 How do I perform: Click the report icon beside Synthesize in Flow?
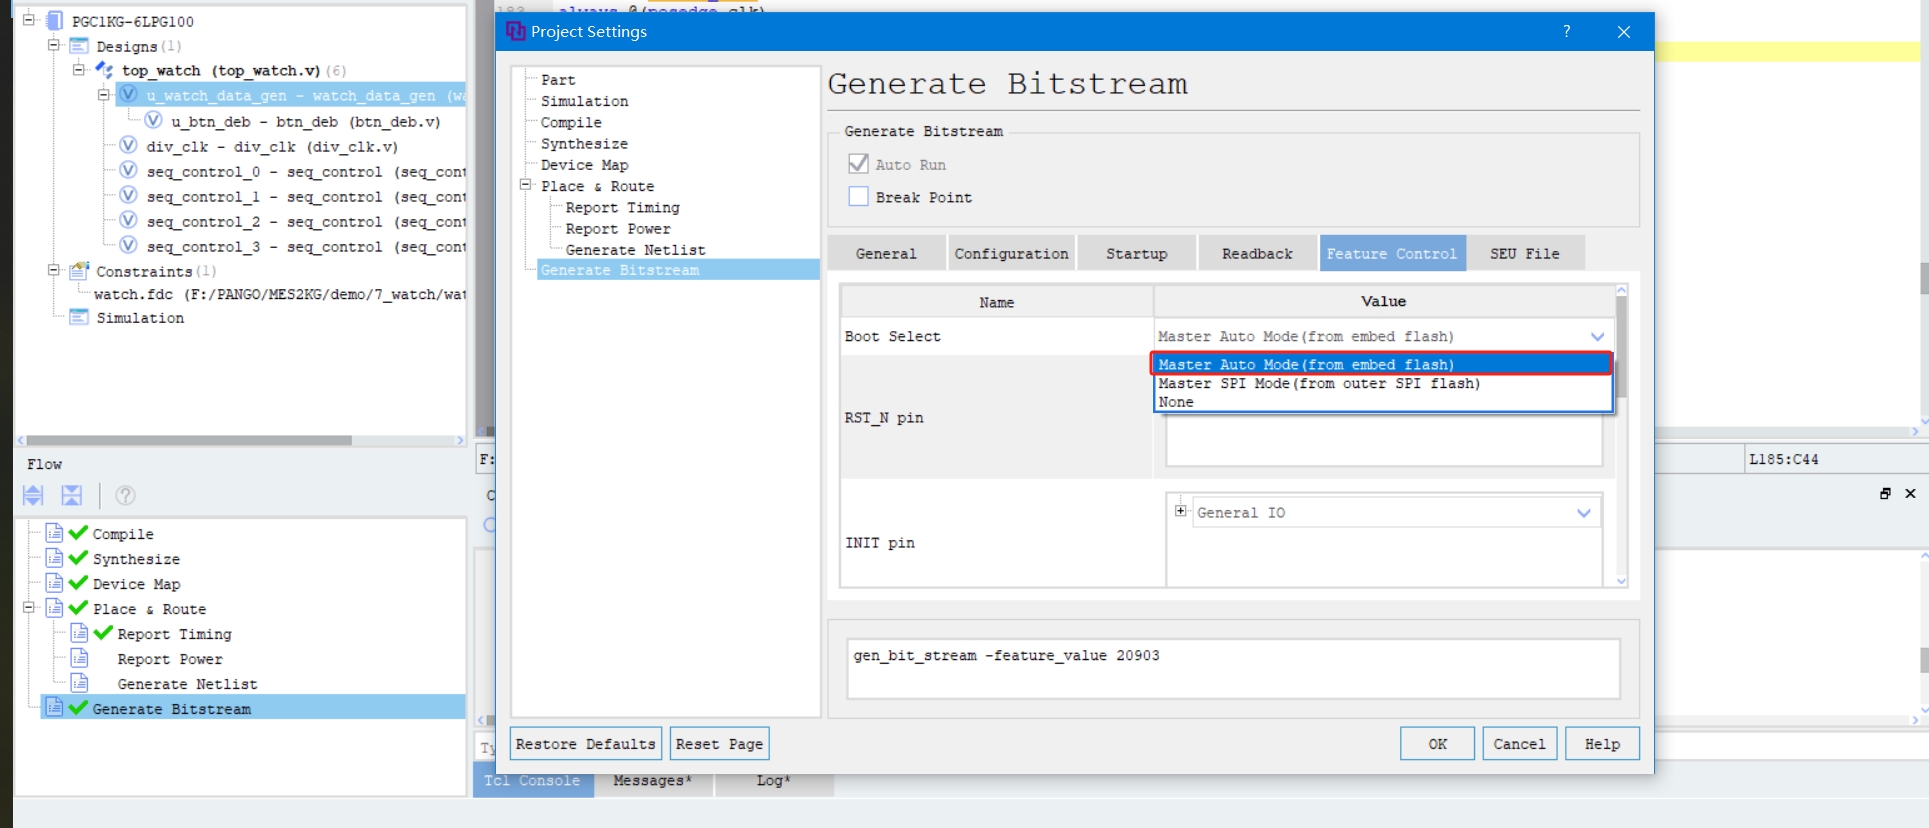[55, 558]
